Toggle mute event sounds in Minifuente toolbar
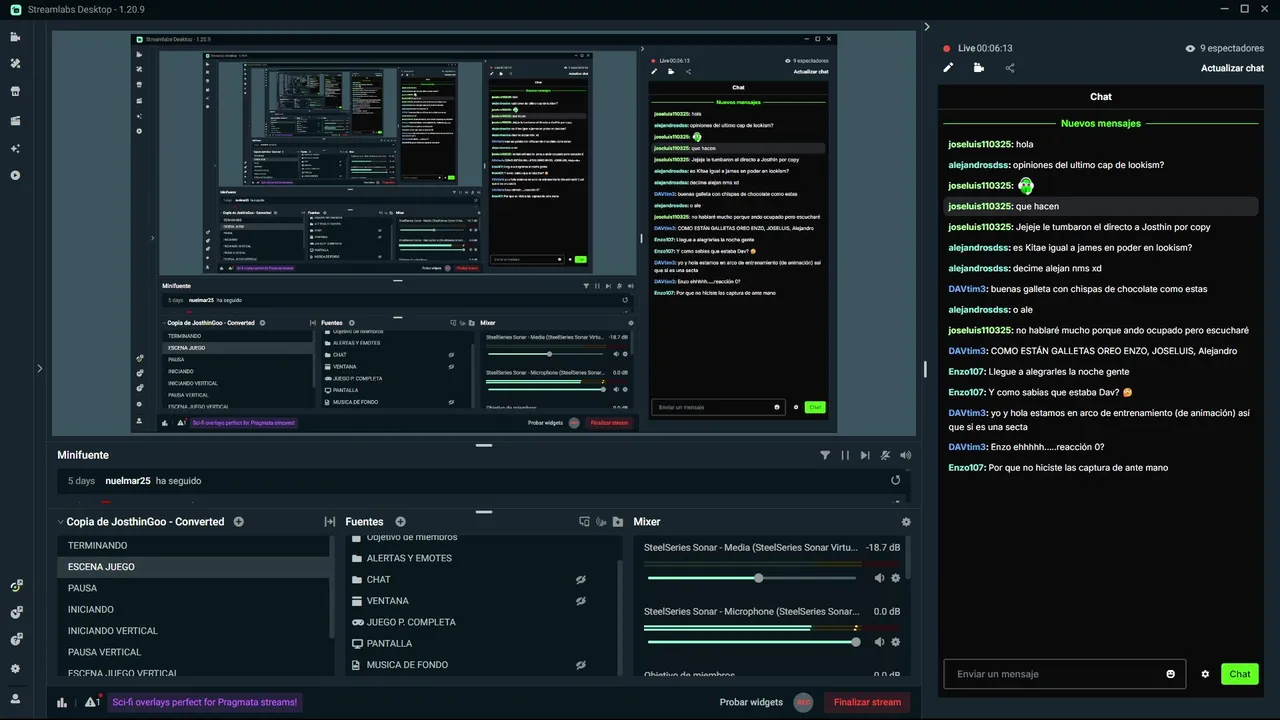 [x=885, y=455]
